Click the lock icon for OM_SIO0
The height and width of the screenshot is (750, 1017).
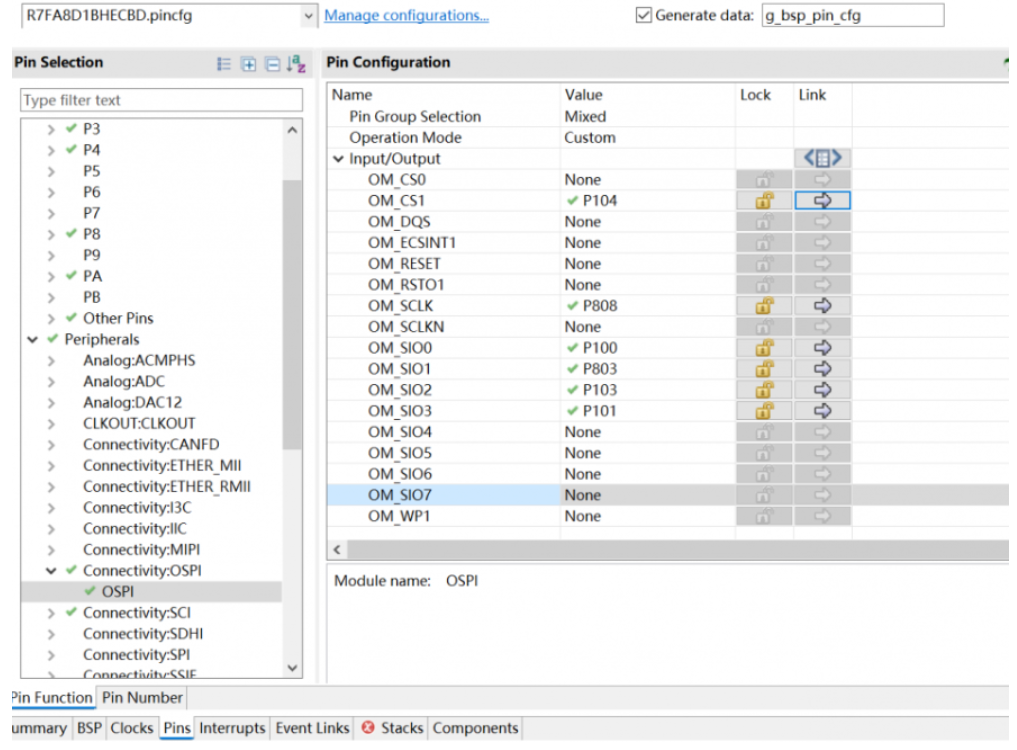coord(765,348)
